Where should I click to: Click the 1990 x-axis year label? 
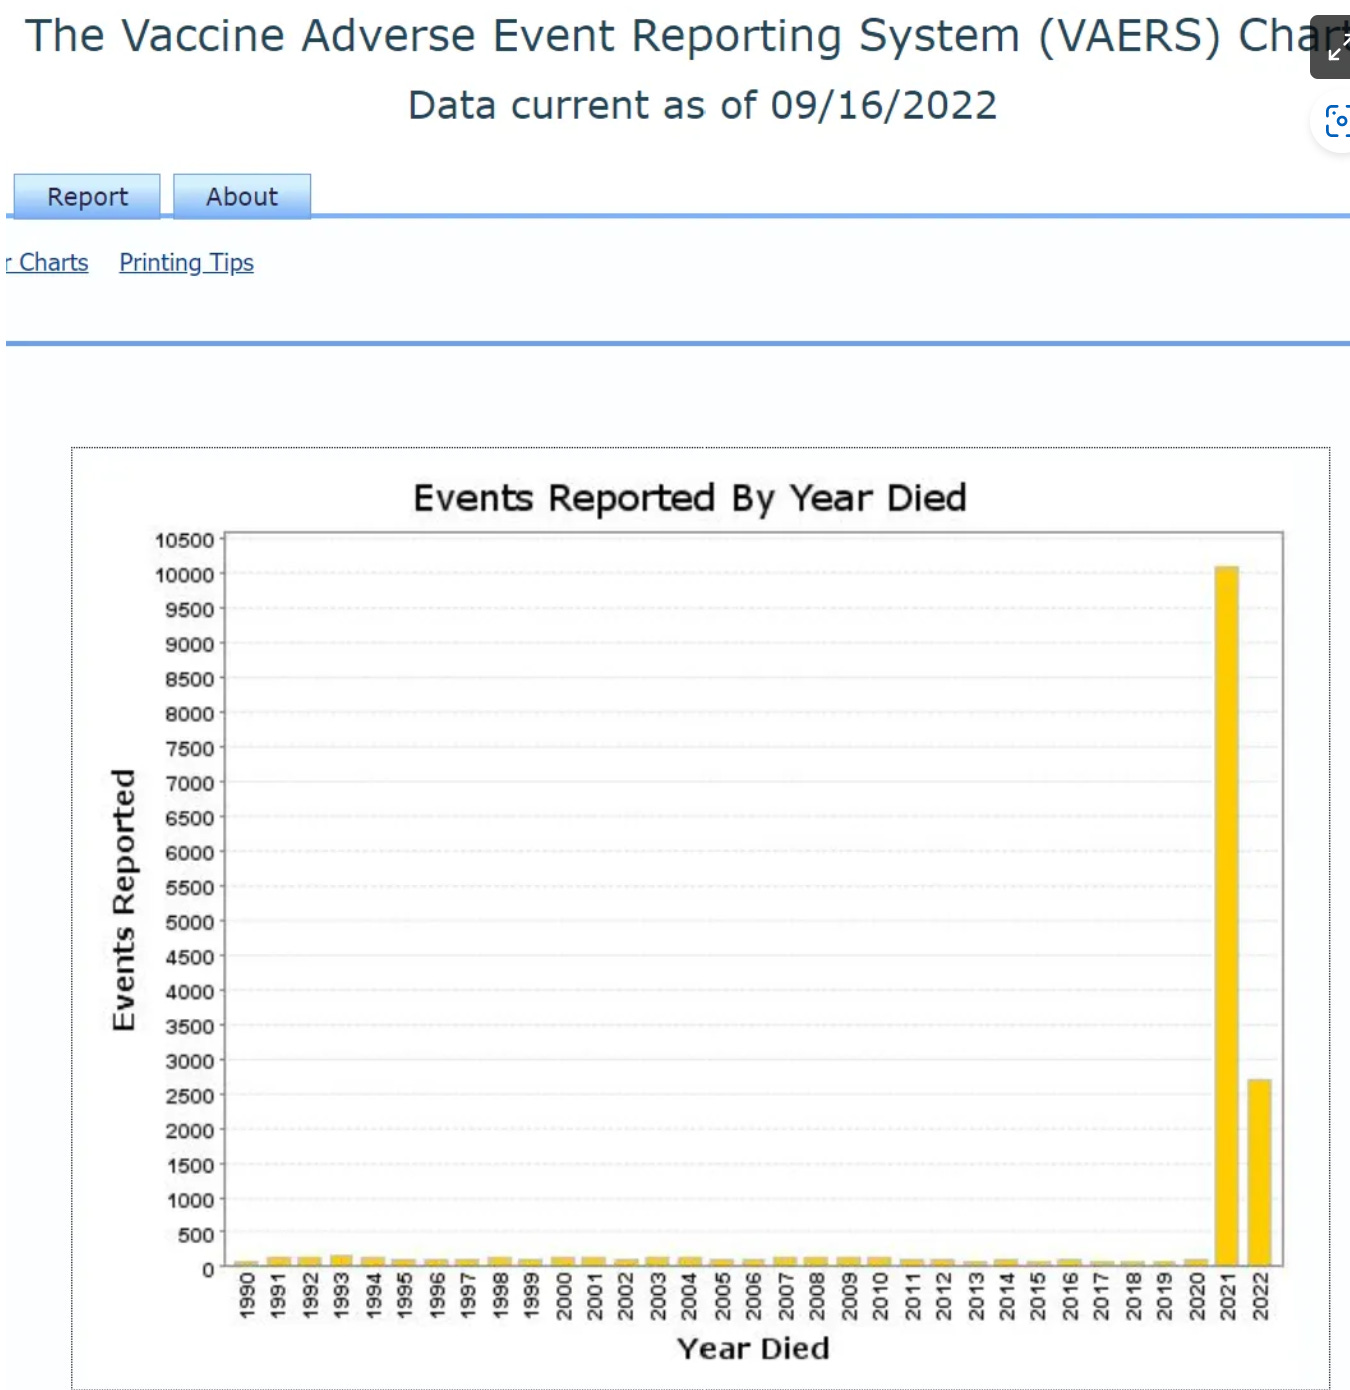pyautogui.click(x=247, y=1295)
